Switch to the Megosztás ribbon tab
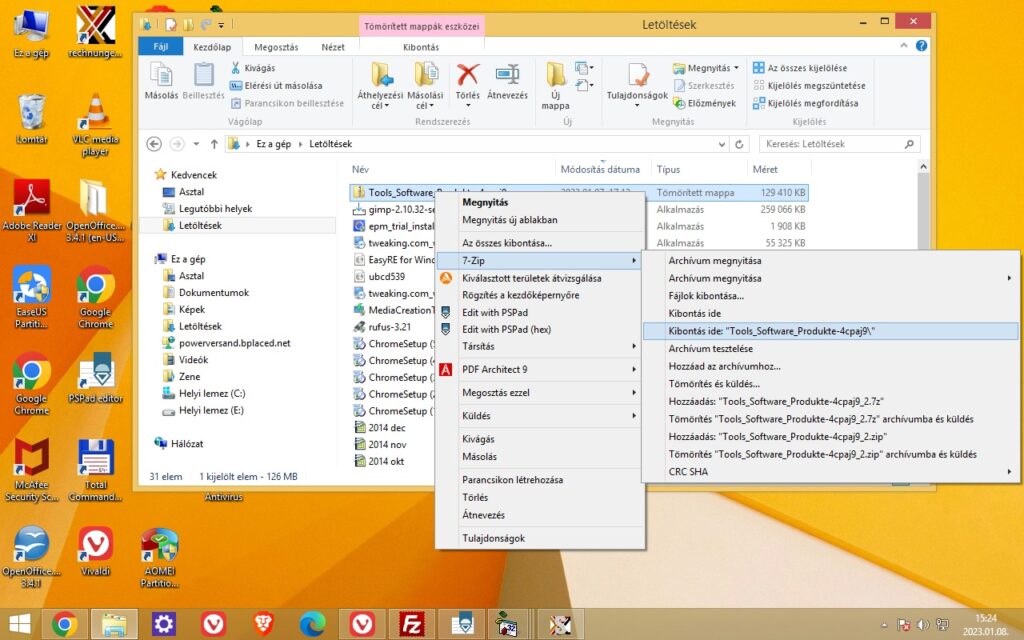 coord(276,47)
